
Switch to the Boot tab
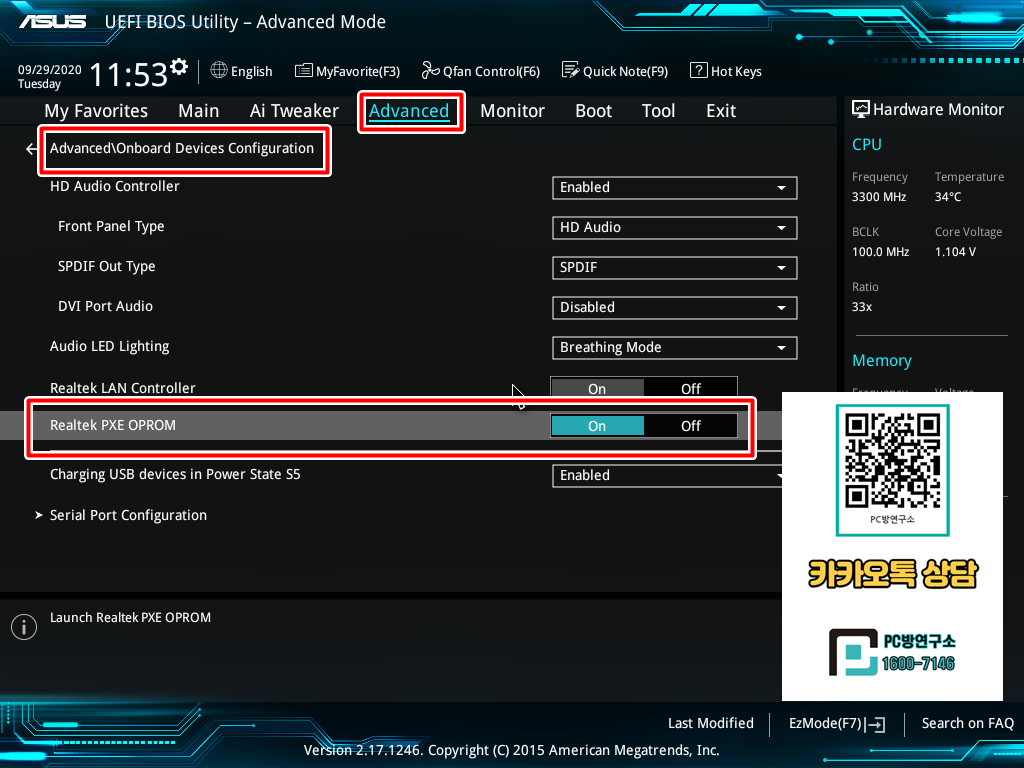tap(593, 111)
